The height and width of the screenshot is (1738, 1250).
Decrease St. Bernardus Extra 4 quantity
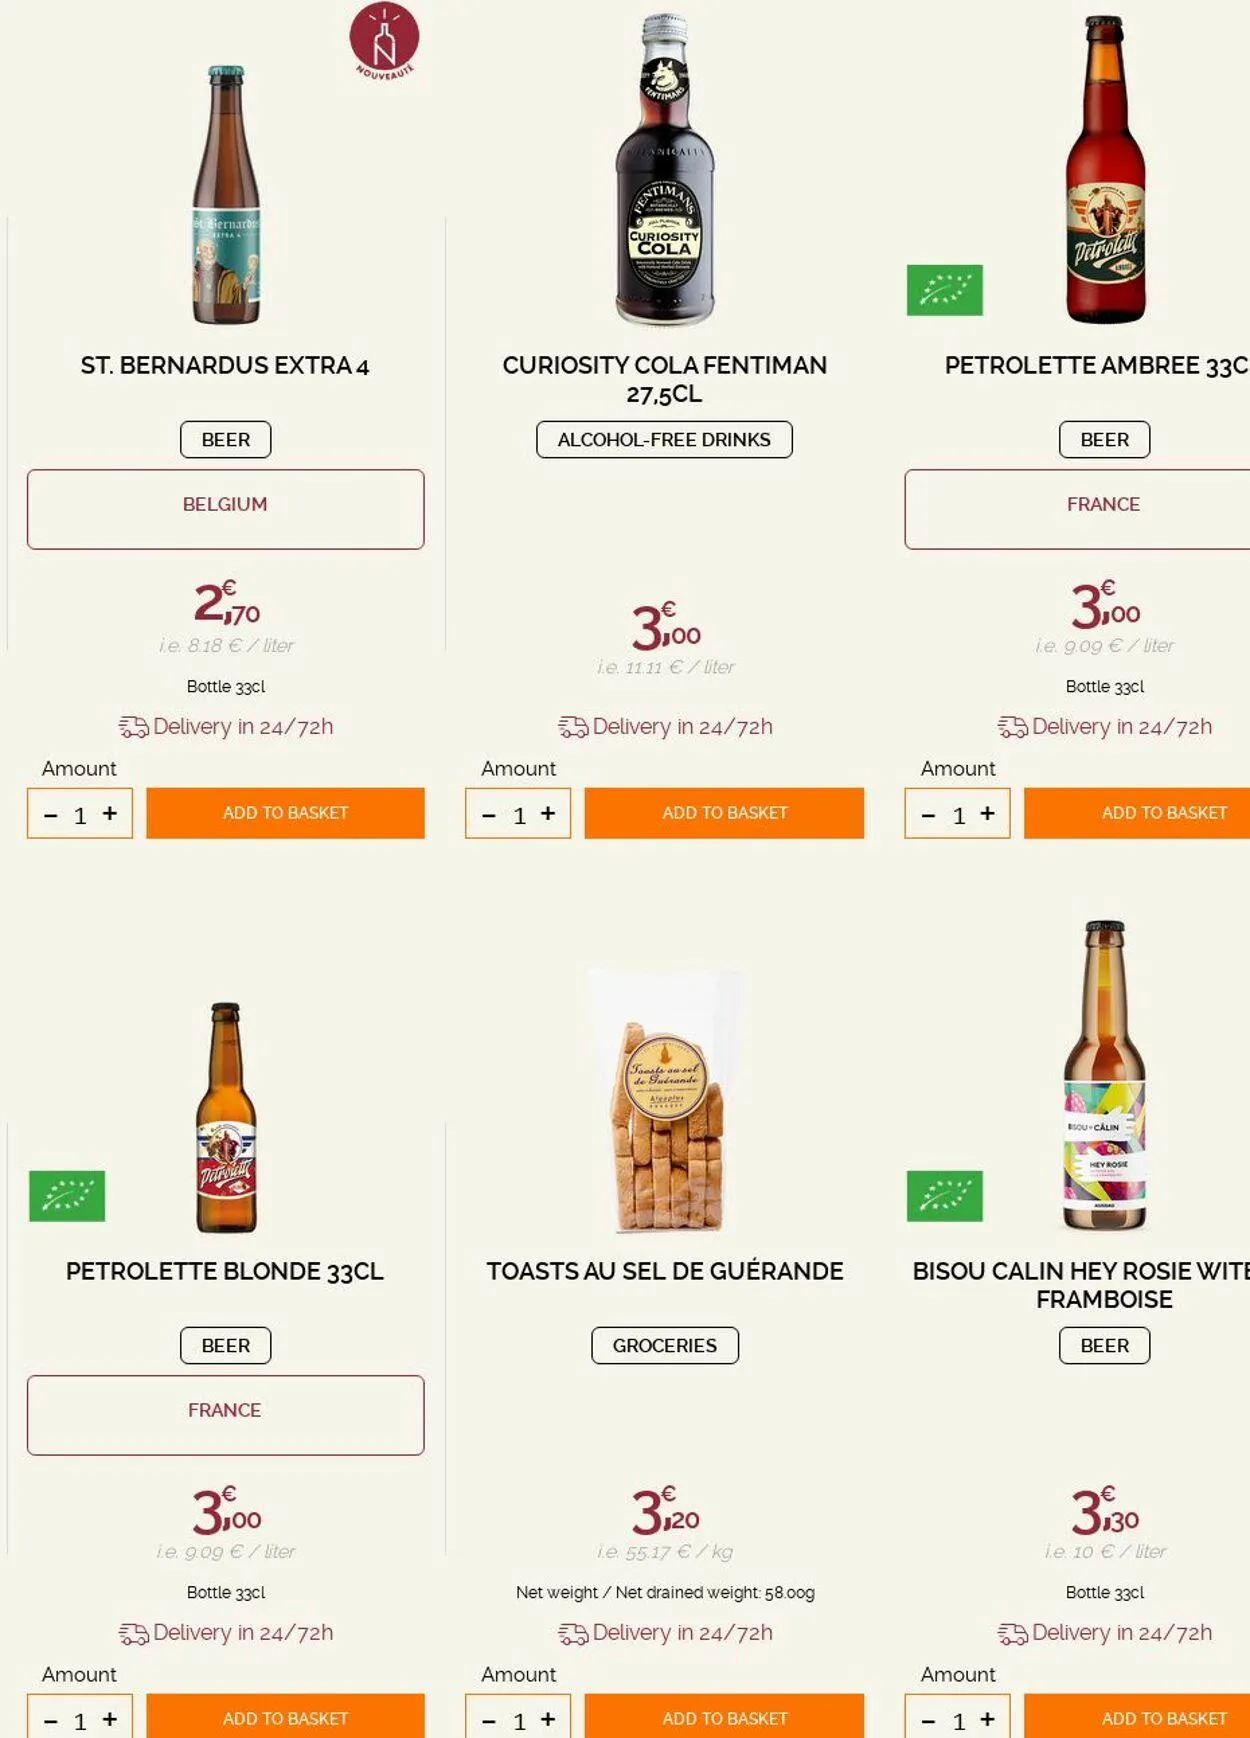(x=51, y=815)
